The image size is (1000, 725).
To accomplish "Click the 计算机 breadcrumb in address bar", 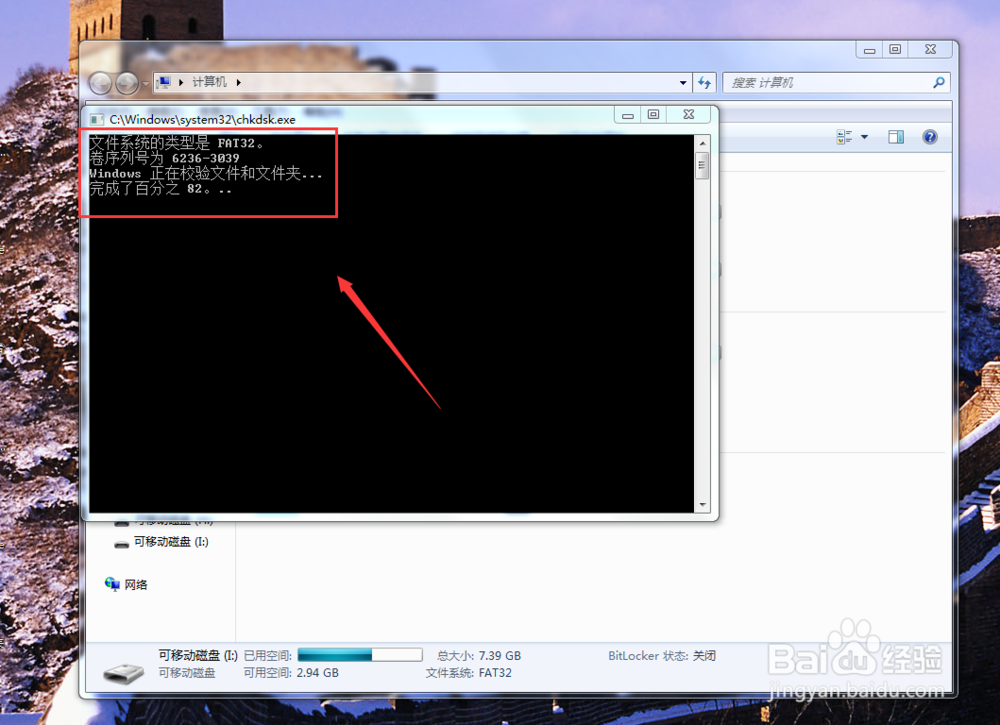I will click(209, 82).
